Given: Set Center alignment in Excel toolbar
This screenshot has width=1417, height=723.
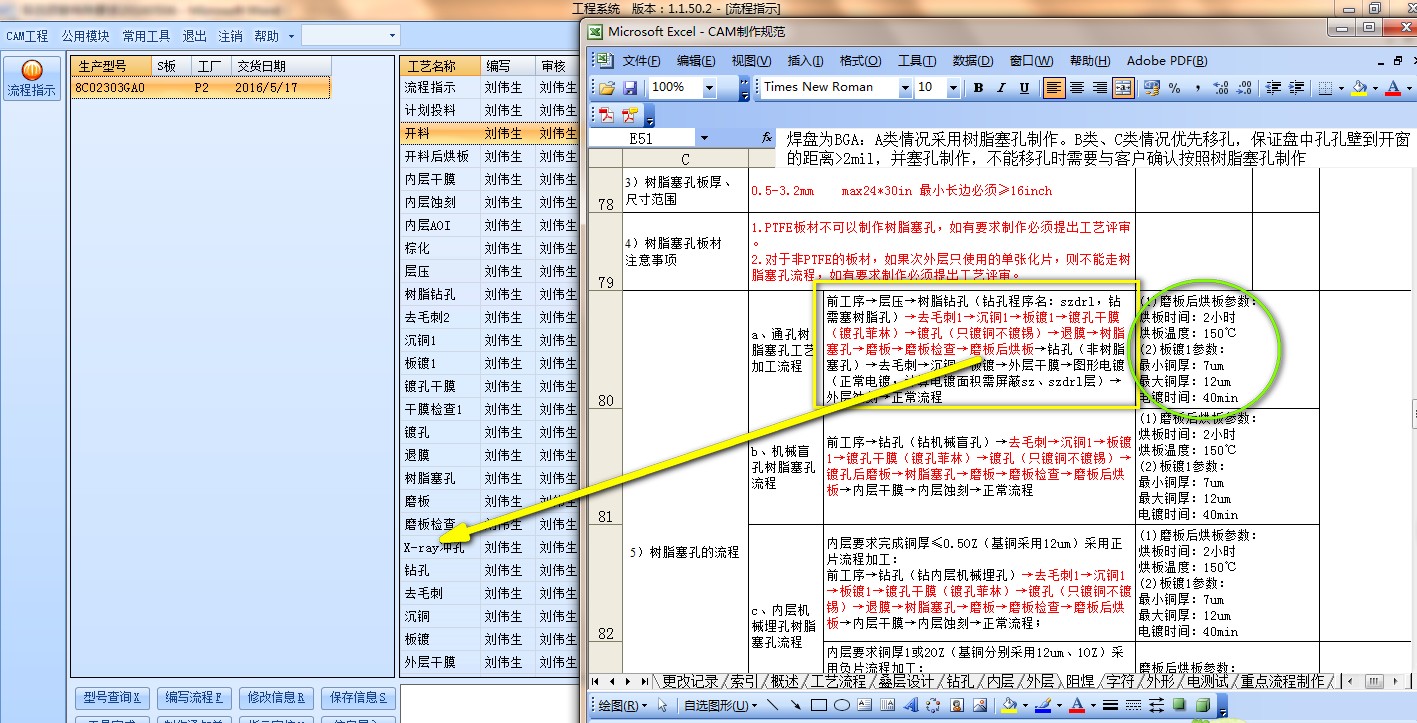Looking at the screenshot, I should (1077, 88).
